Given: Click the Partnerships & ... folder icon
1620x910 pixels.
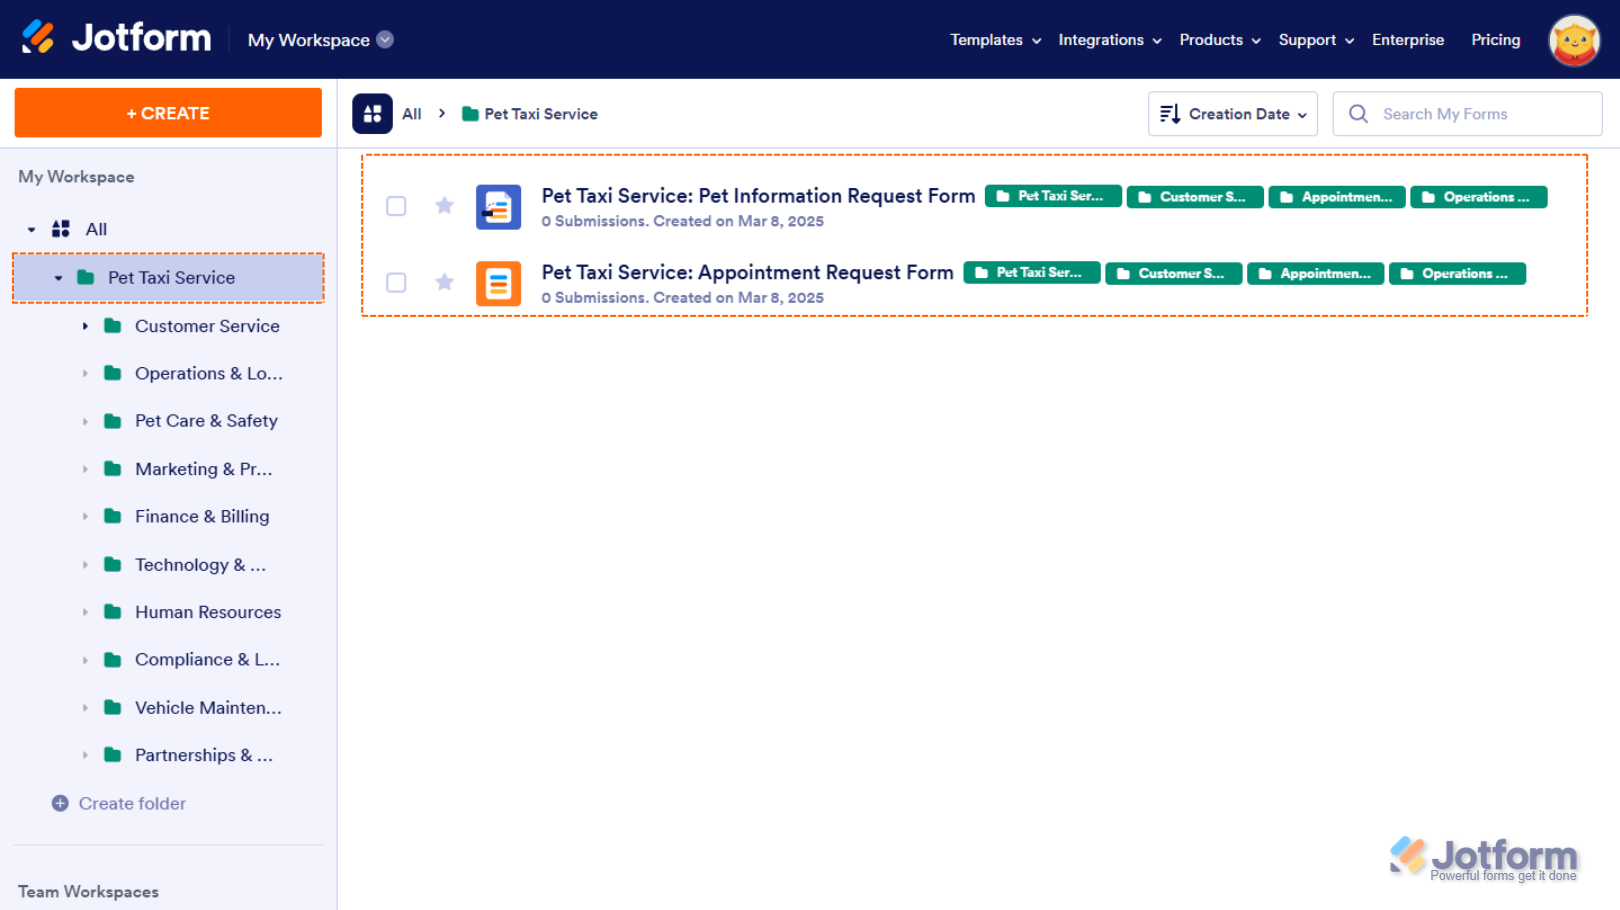Looking at the screenshot, I should coord(113,755).
